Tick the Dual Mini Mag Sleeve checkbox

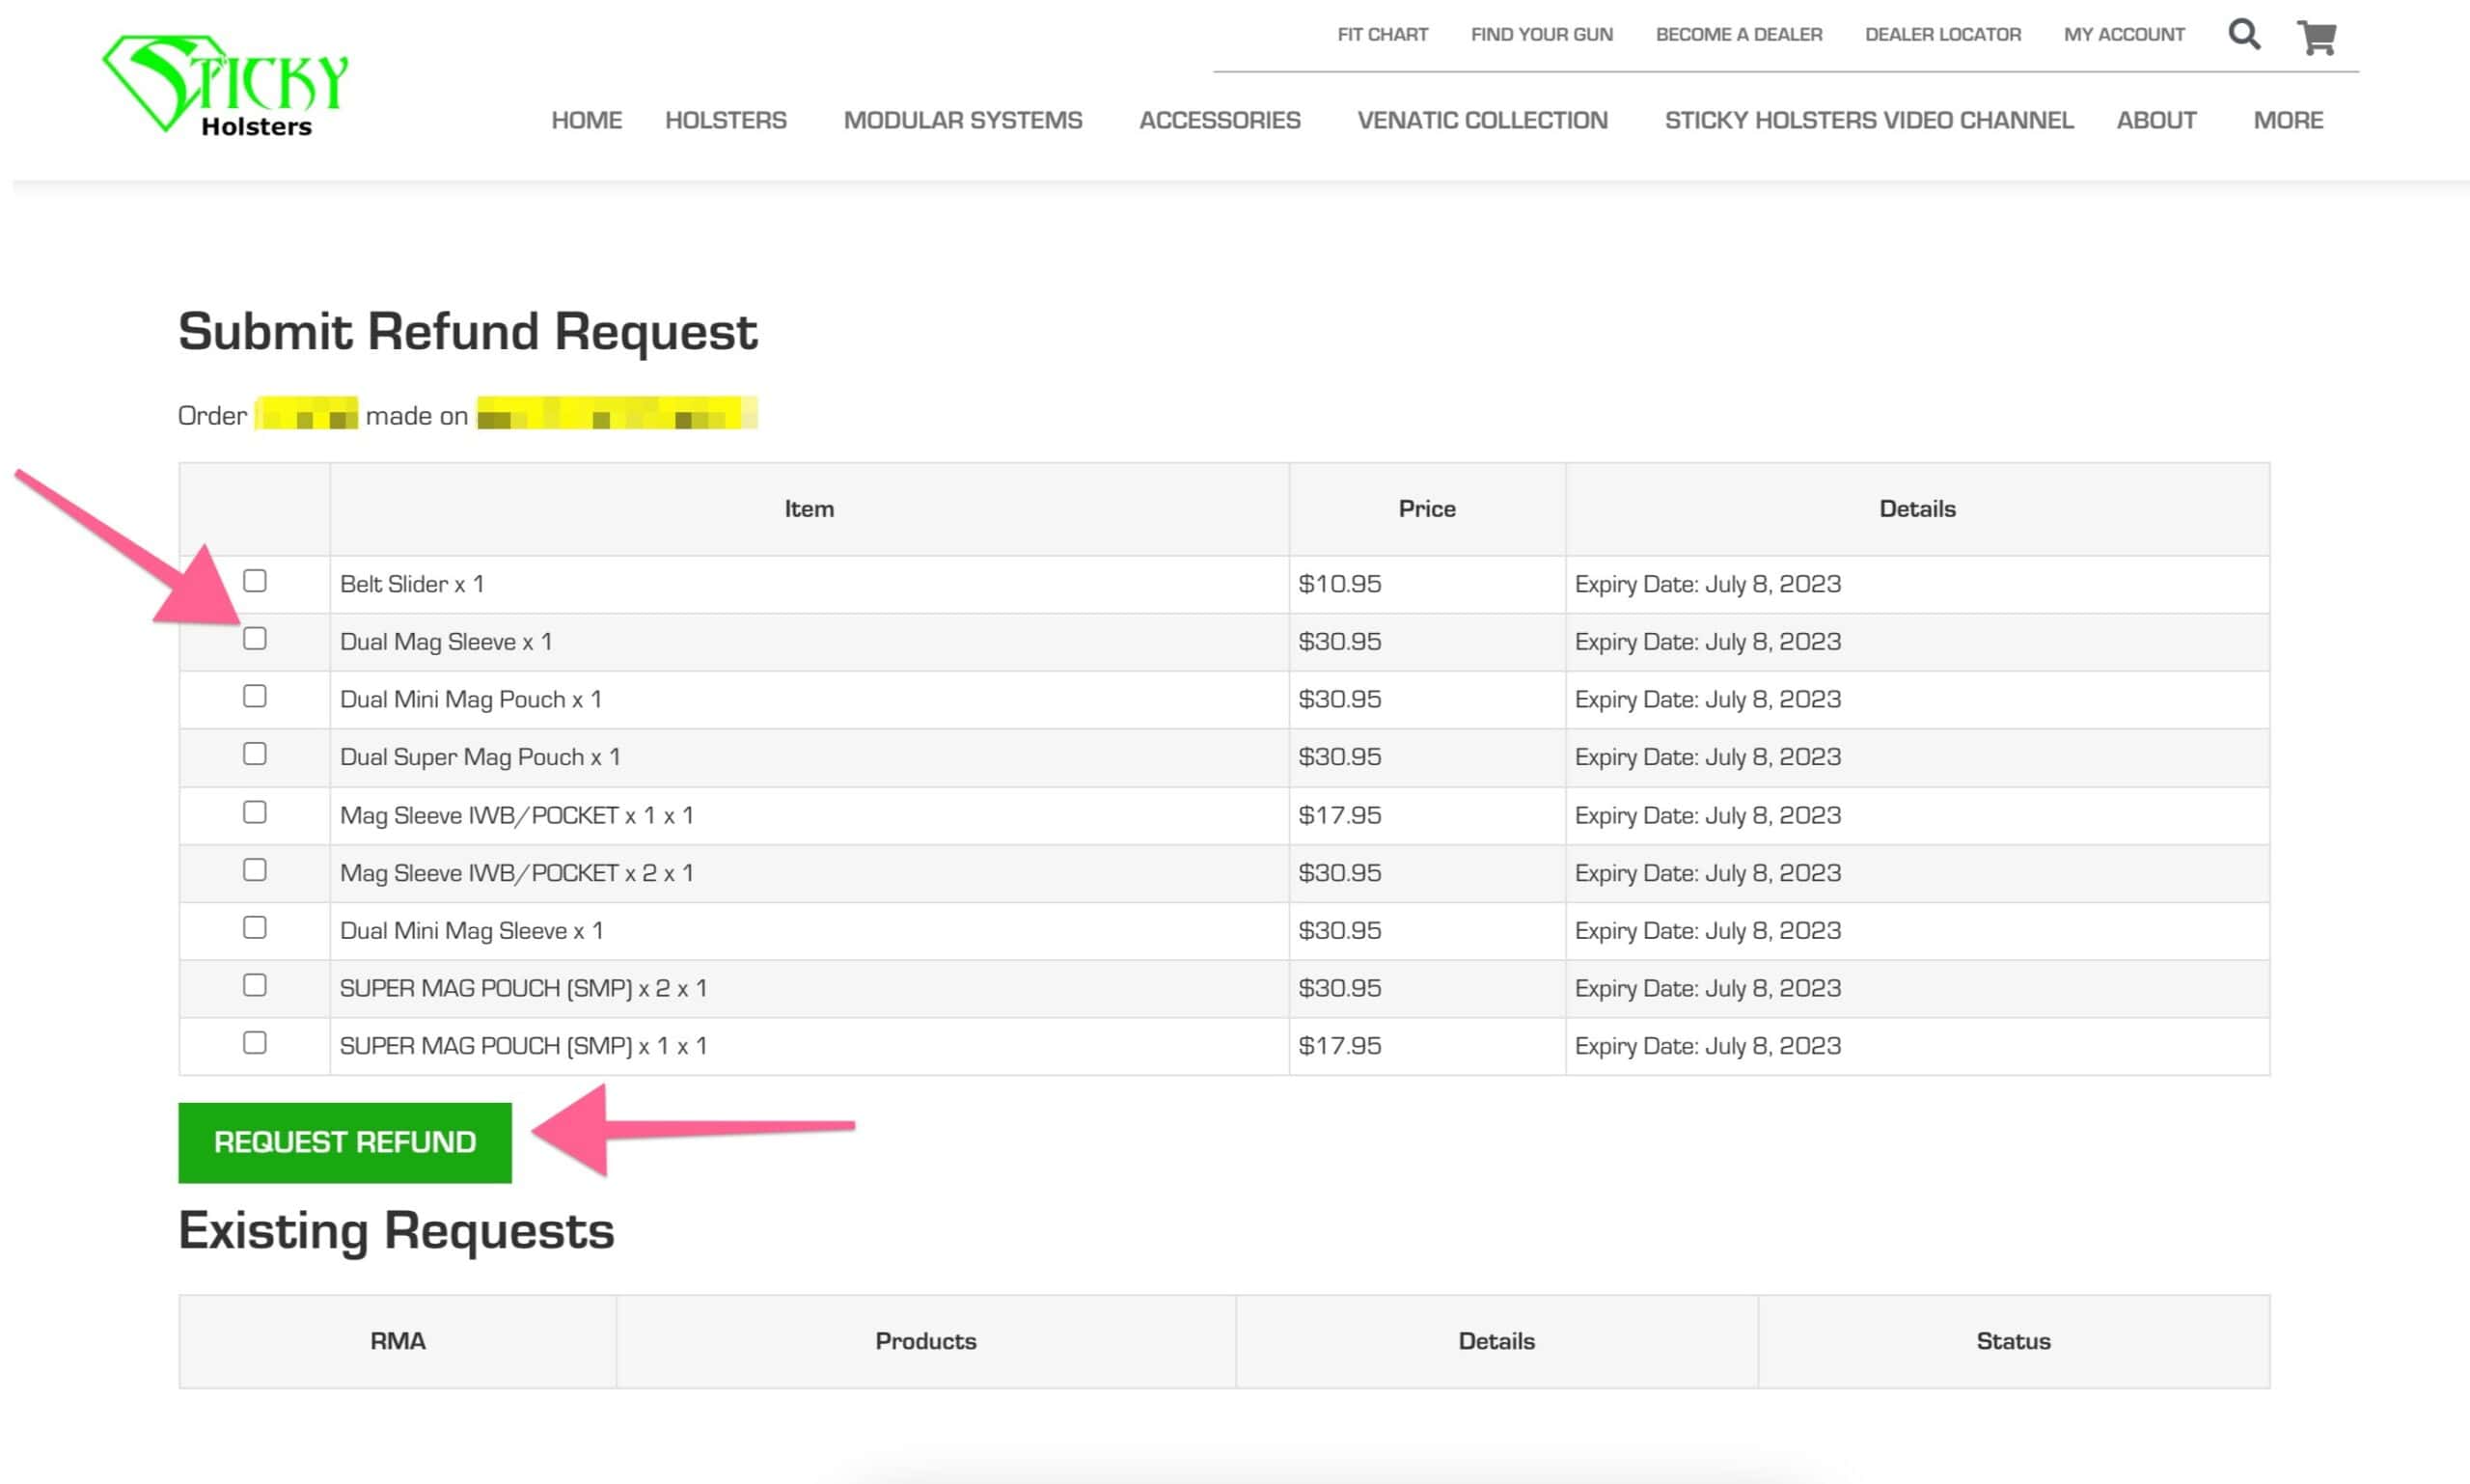(255, 928)
